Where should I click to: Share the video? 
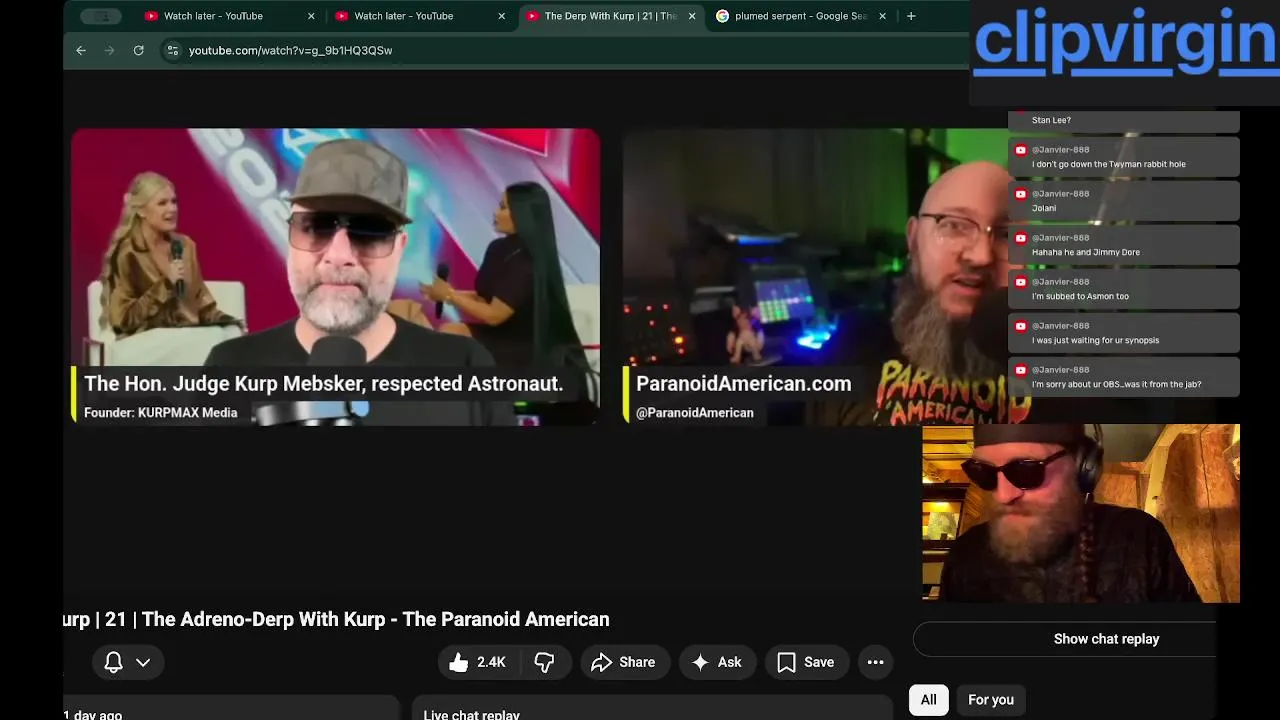click(624, 662)
